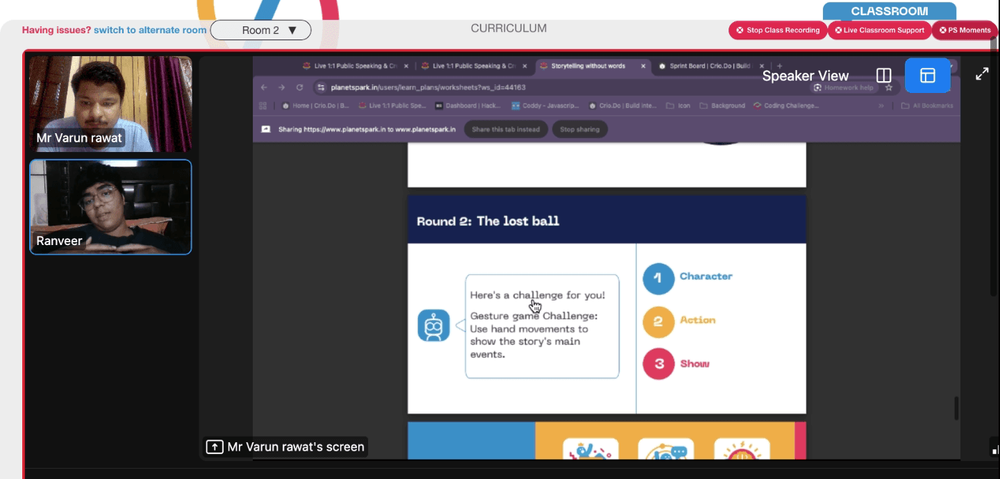Click the number 1 Character circle
The width and height of the screenshot is (1000, 479).
(658, 277)
